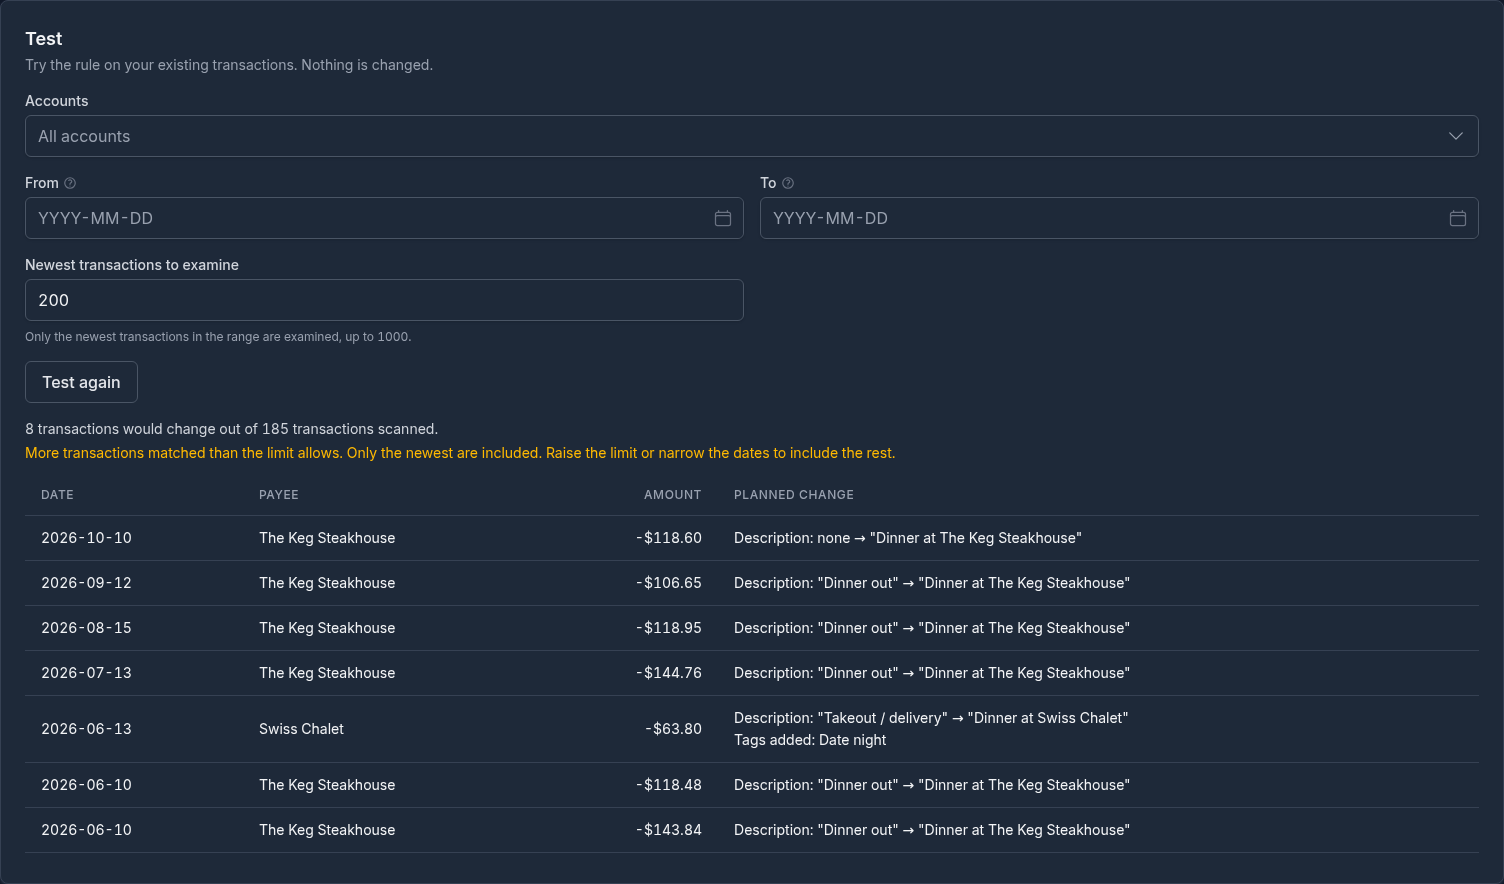Click the -$63.80 amount

[x=673, y=729]
